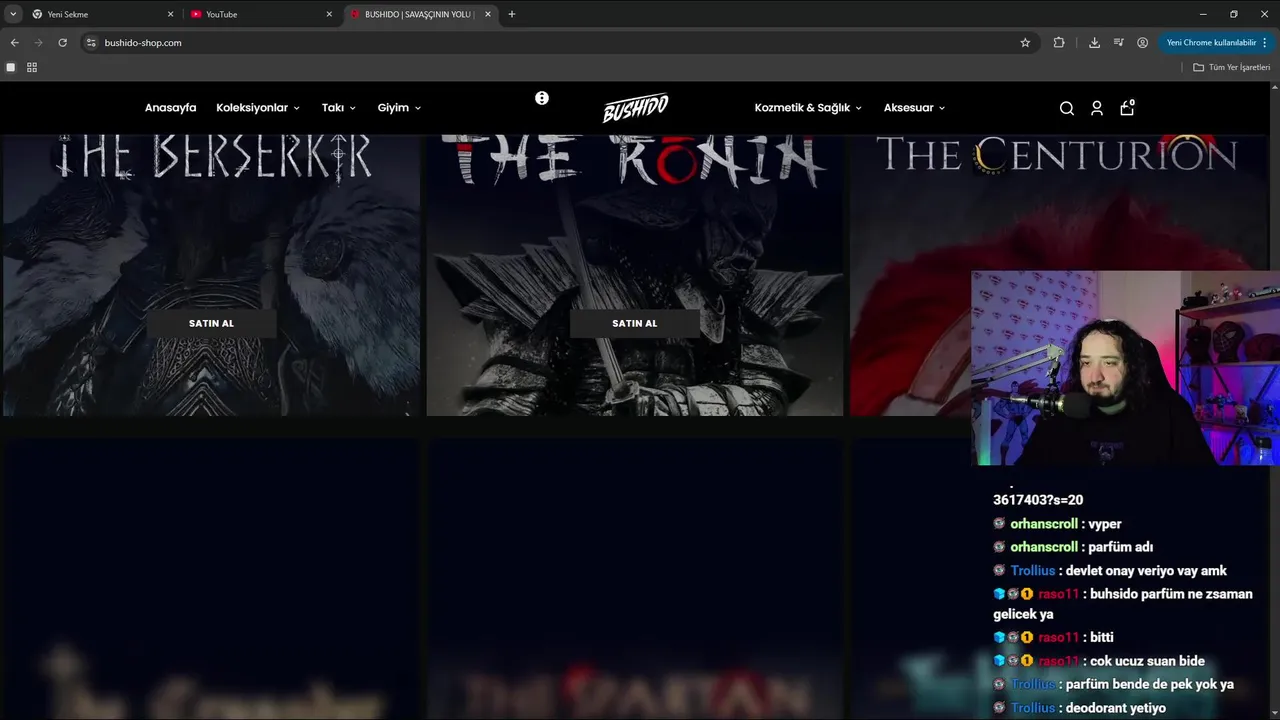Open The Ronin collection card

635,275
